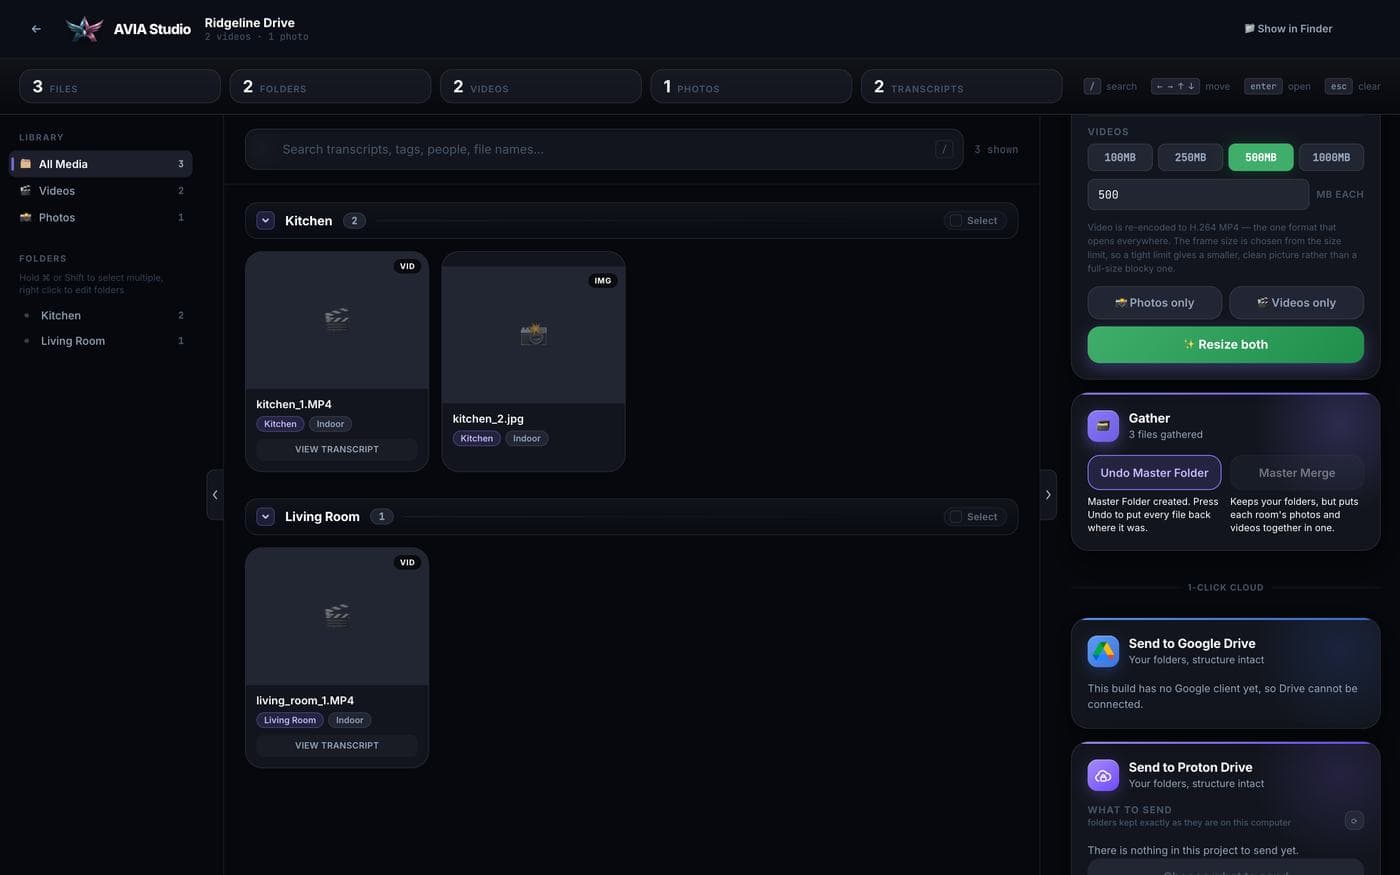Screen dimensions: 1400x875
Task: Toggle the Kitchen group Select checkbox
Action: tap(956, 221)
